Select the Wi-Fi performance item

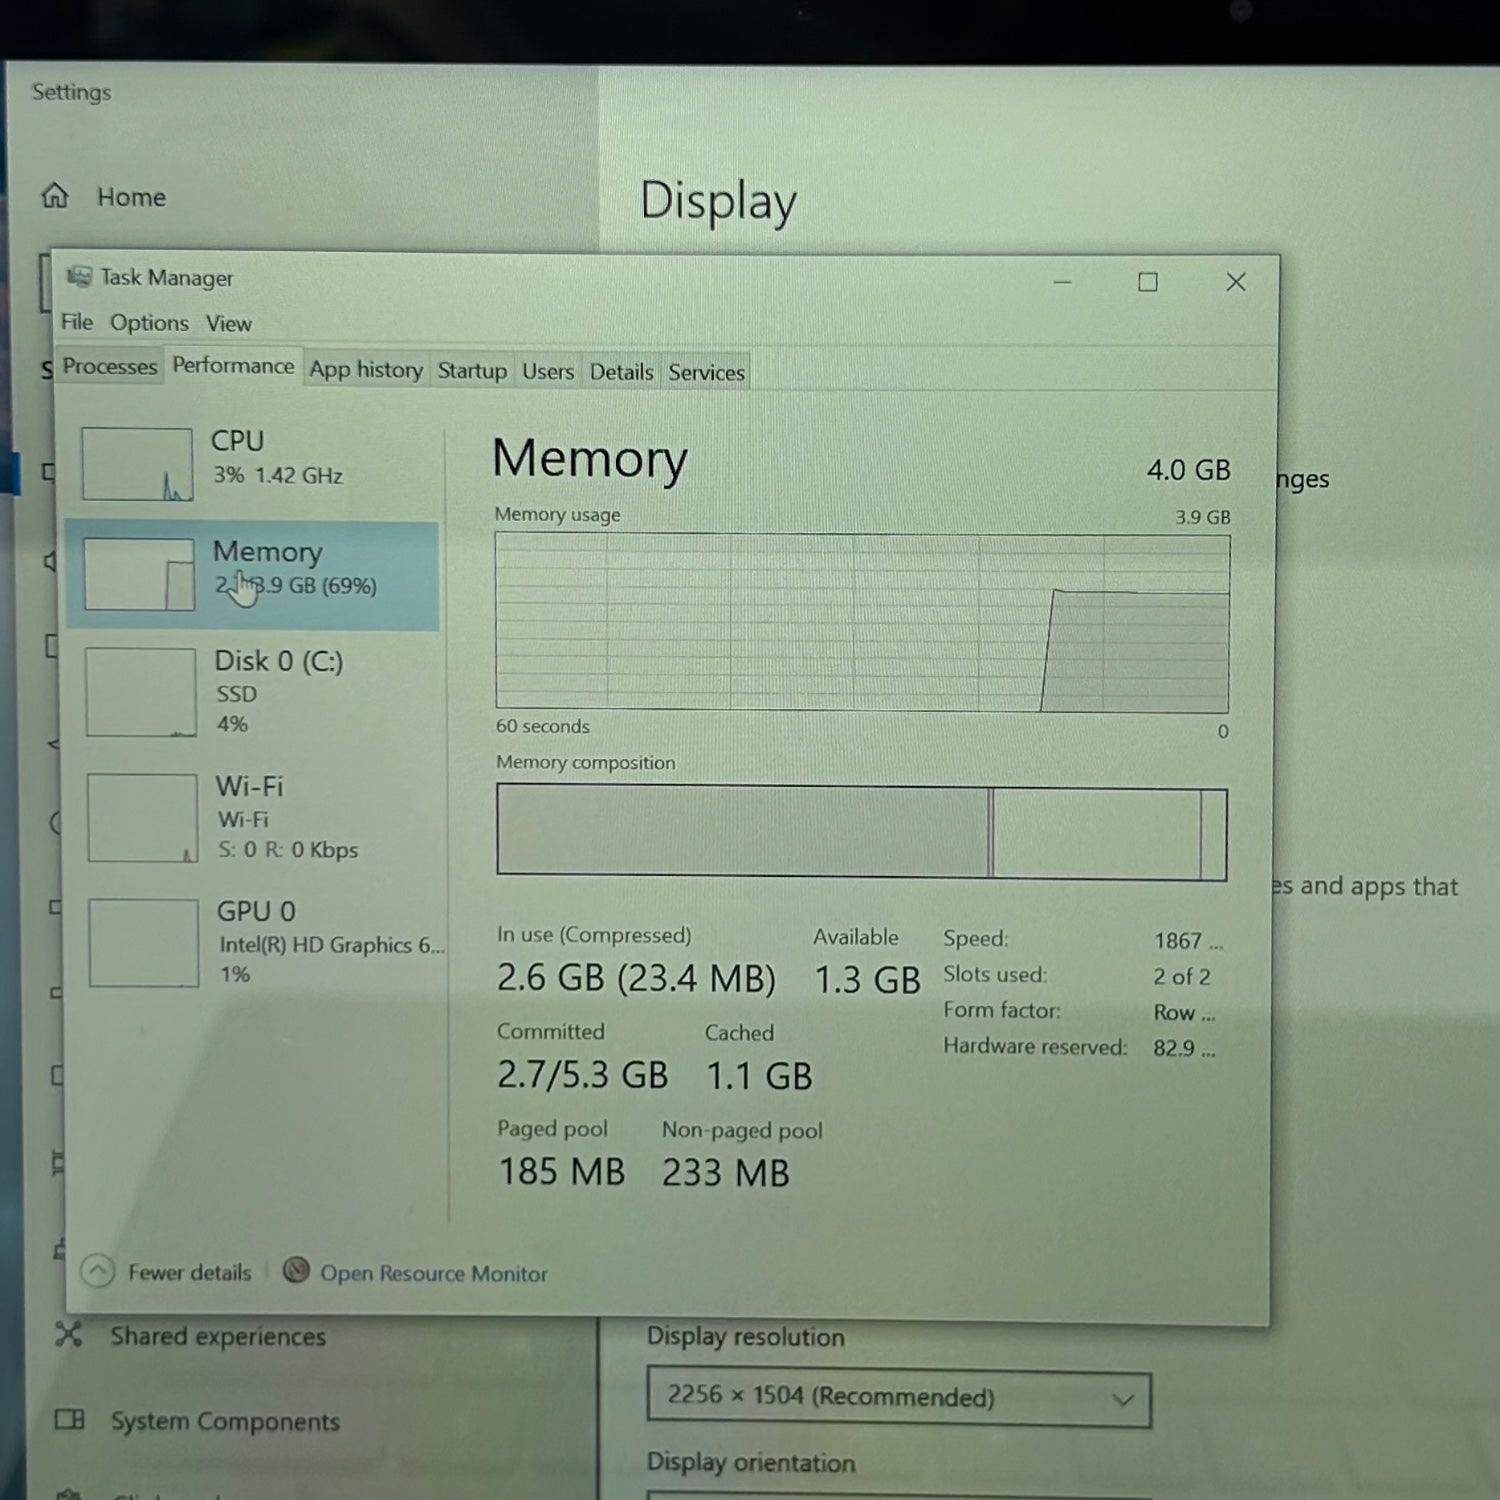point(252,817)
